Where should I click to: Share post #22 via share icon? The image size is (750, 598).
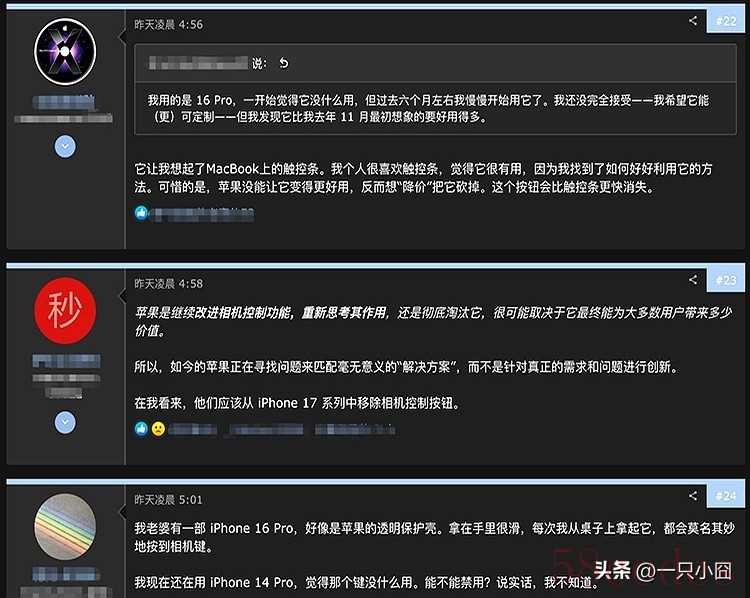click(x=693, y=21)
